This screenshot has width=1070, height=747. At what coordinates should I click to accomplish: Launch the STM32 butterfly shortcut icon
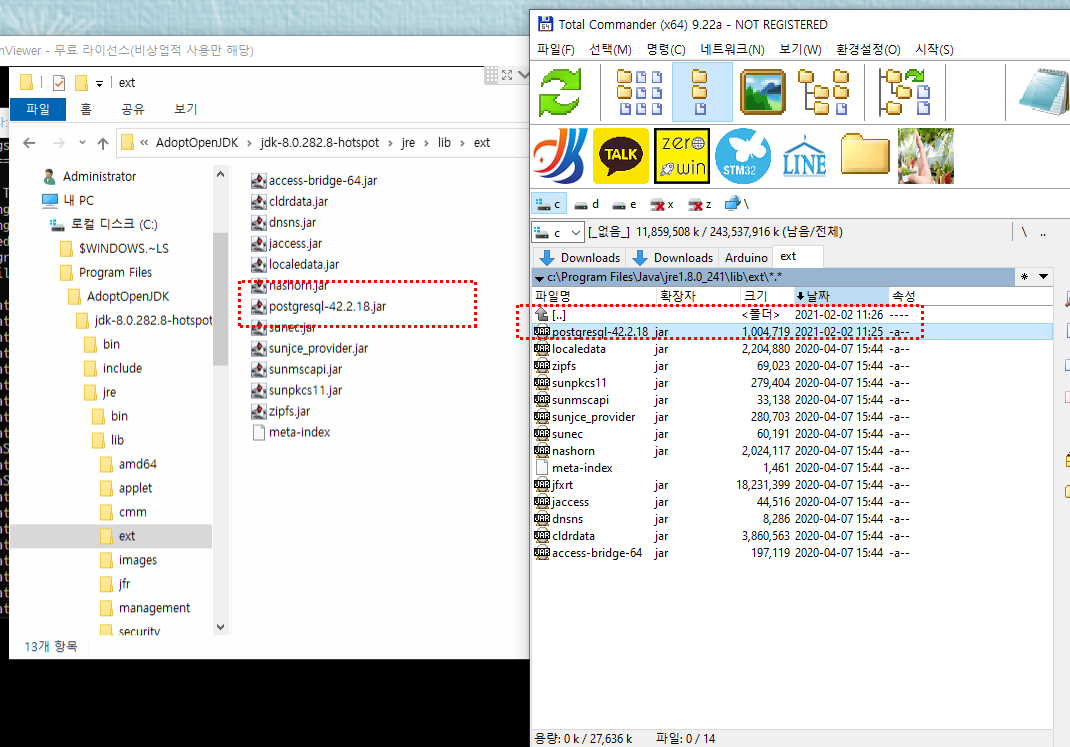pos(742,156)
